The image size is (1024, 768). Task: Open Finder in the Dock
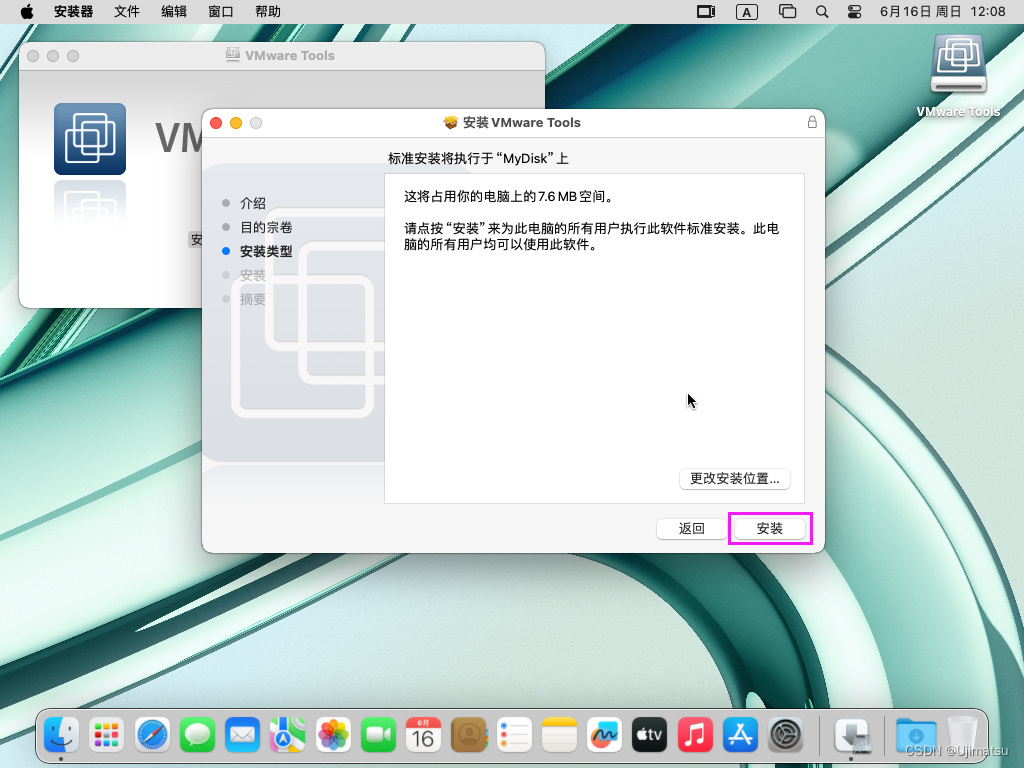pyautogui.click(x=61, y=735)
